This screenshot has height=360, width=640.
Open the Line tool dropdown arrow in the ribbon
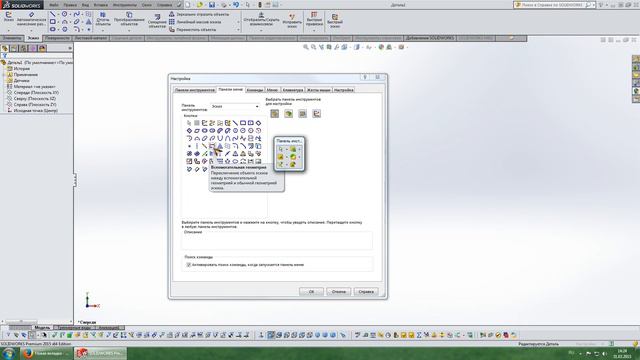pyautogui.click(x=58, y=14)
